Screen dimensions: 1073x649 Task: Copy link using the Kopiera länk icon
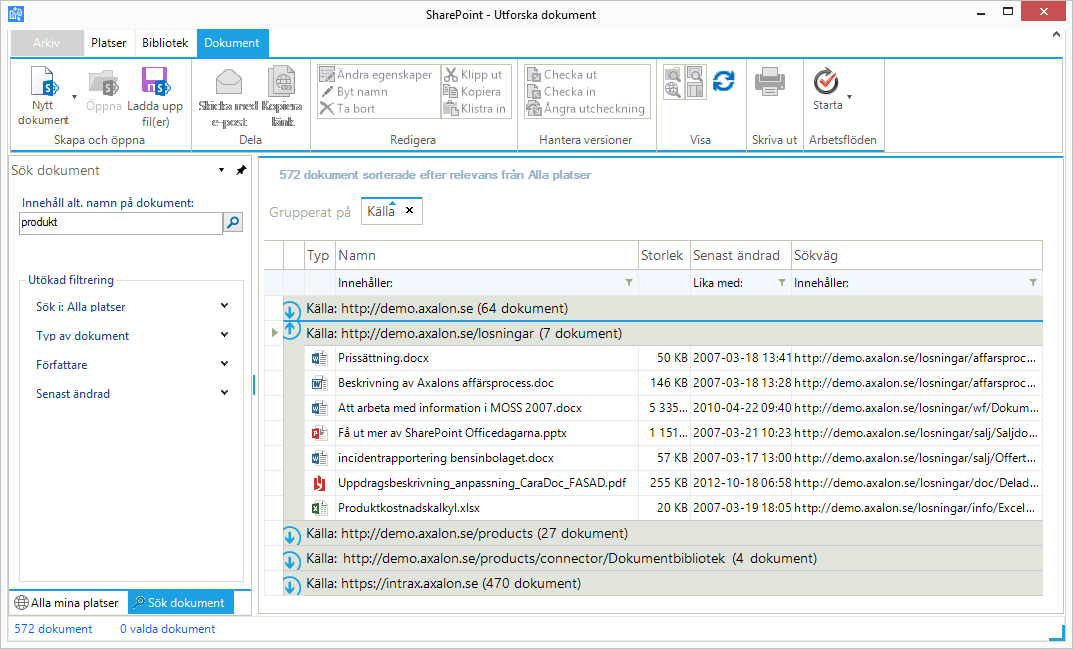pos(281,82)
